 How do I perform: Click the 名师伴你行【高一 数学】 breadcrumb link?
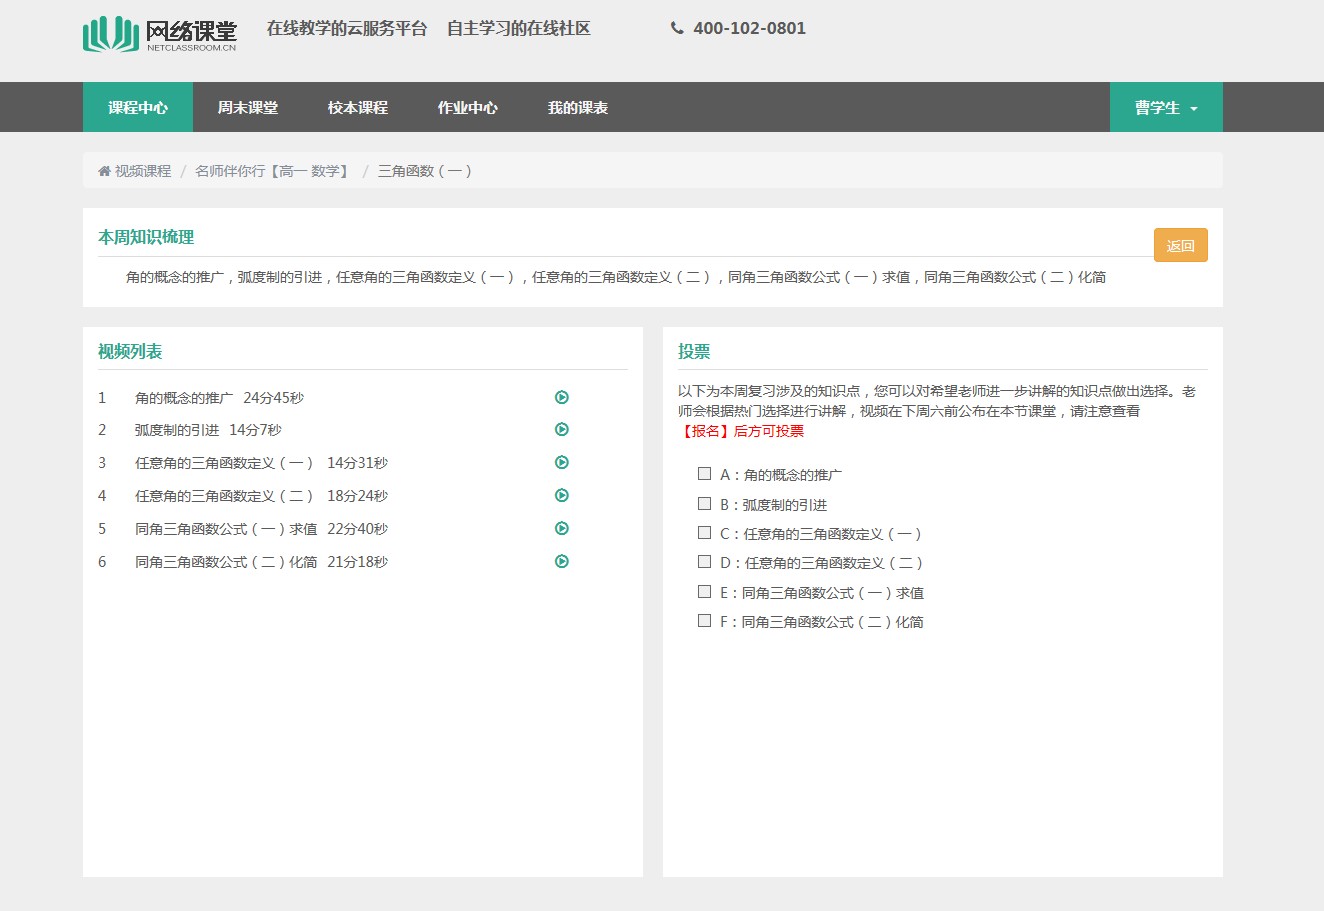point(273,171)
